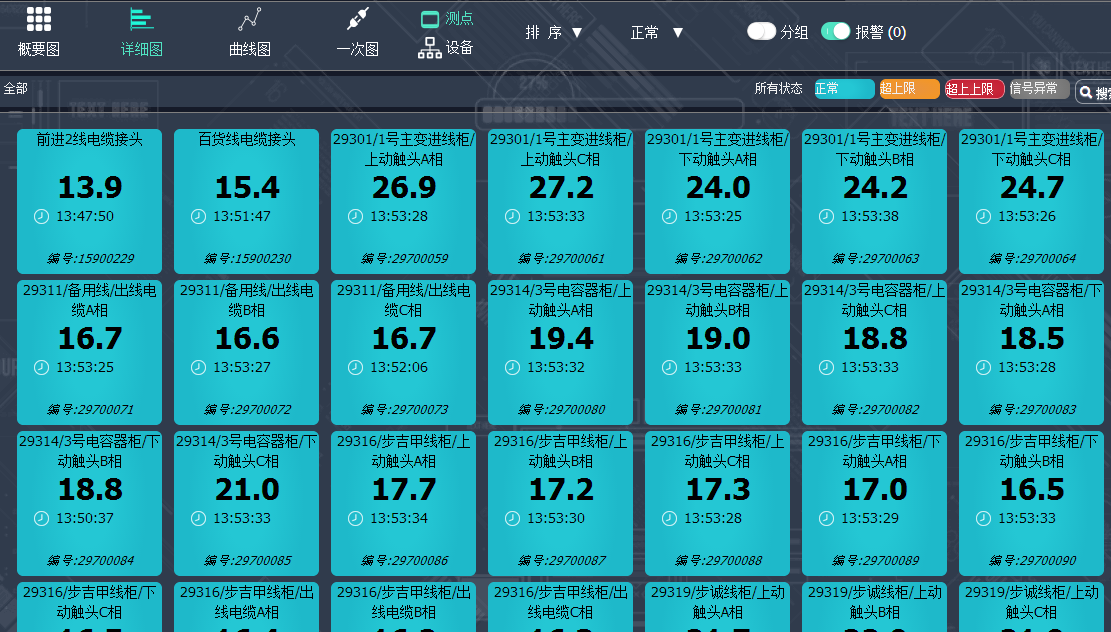
Task: Open the 百货线电缆接头 sensor card
Action: pyautogui.click(x=247, y=201)
